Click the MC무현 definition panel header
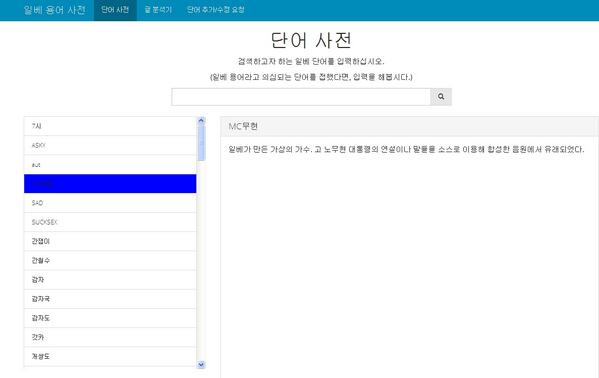 [410, 127]
